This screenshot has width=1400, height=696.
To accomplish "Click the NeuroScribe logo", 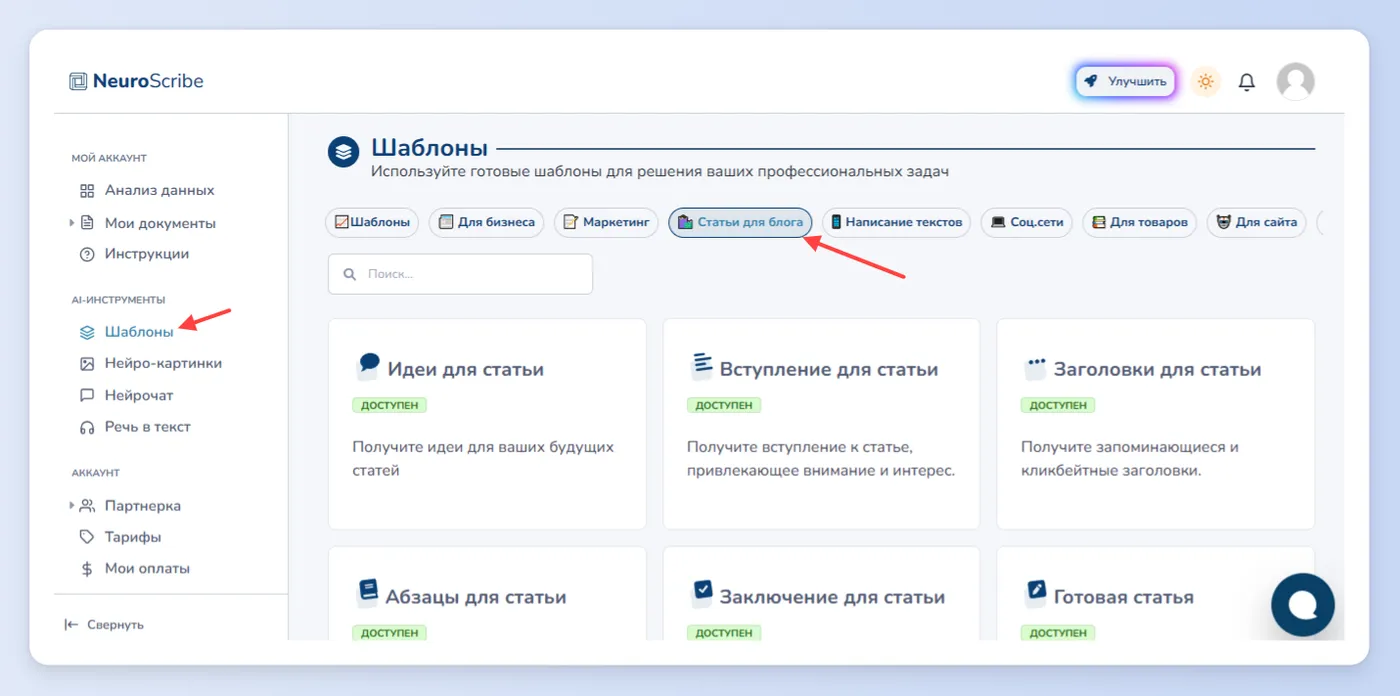I will tap(136, 82).
